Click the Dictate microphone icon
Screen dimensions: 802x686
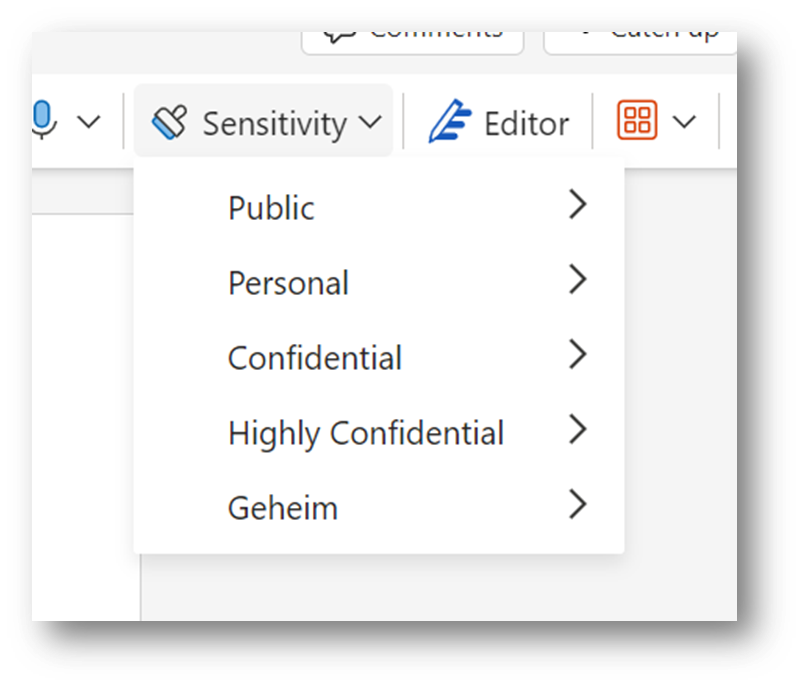coord(44,122)
